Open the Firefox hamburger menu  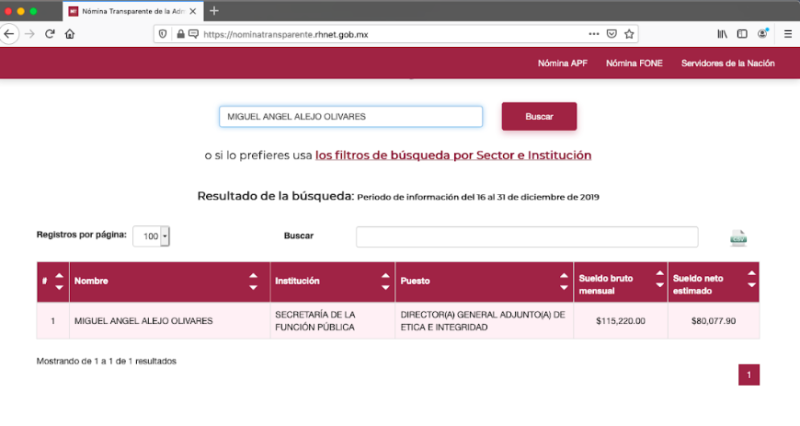pos(787,33)
